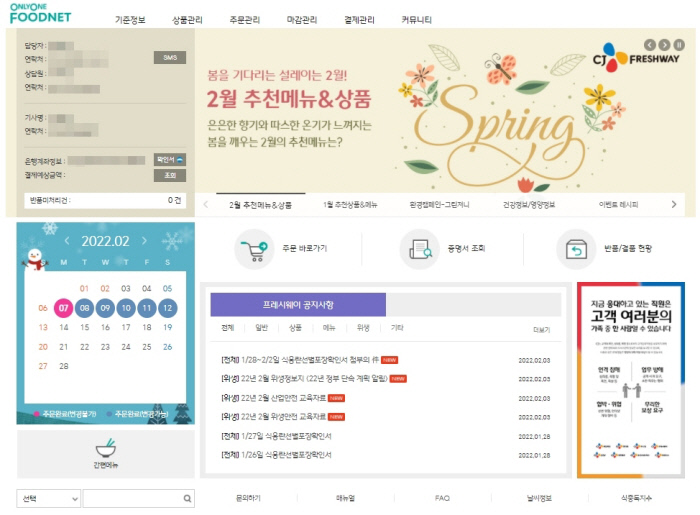Screen dimensions: 700x515
Task: Click the 반품미처리건 count box
Action: pos(105,200)
